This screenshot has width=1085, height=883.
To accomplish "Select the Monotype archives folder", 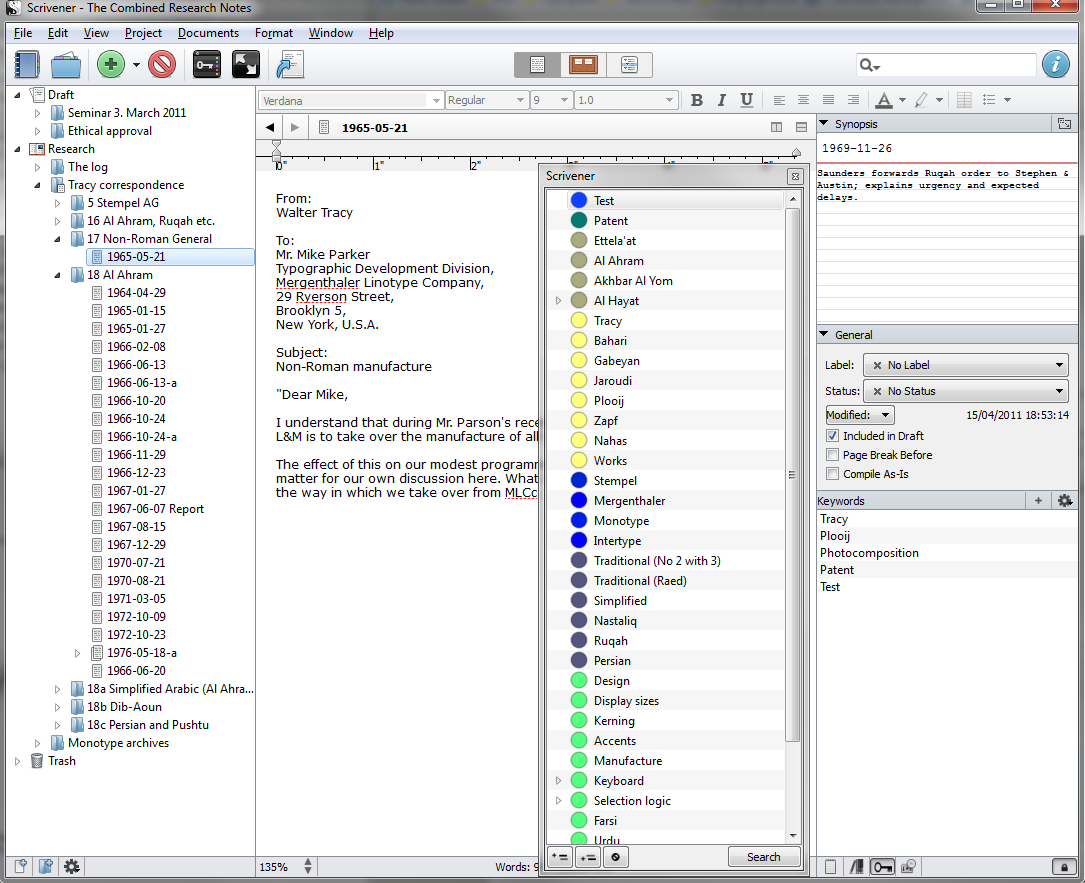I will (118, 743).
